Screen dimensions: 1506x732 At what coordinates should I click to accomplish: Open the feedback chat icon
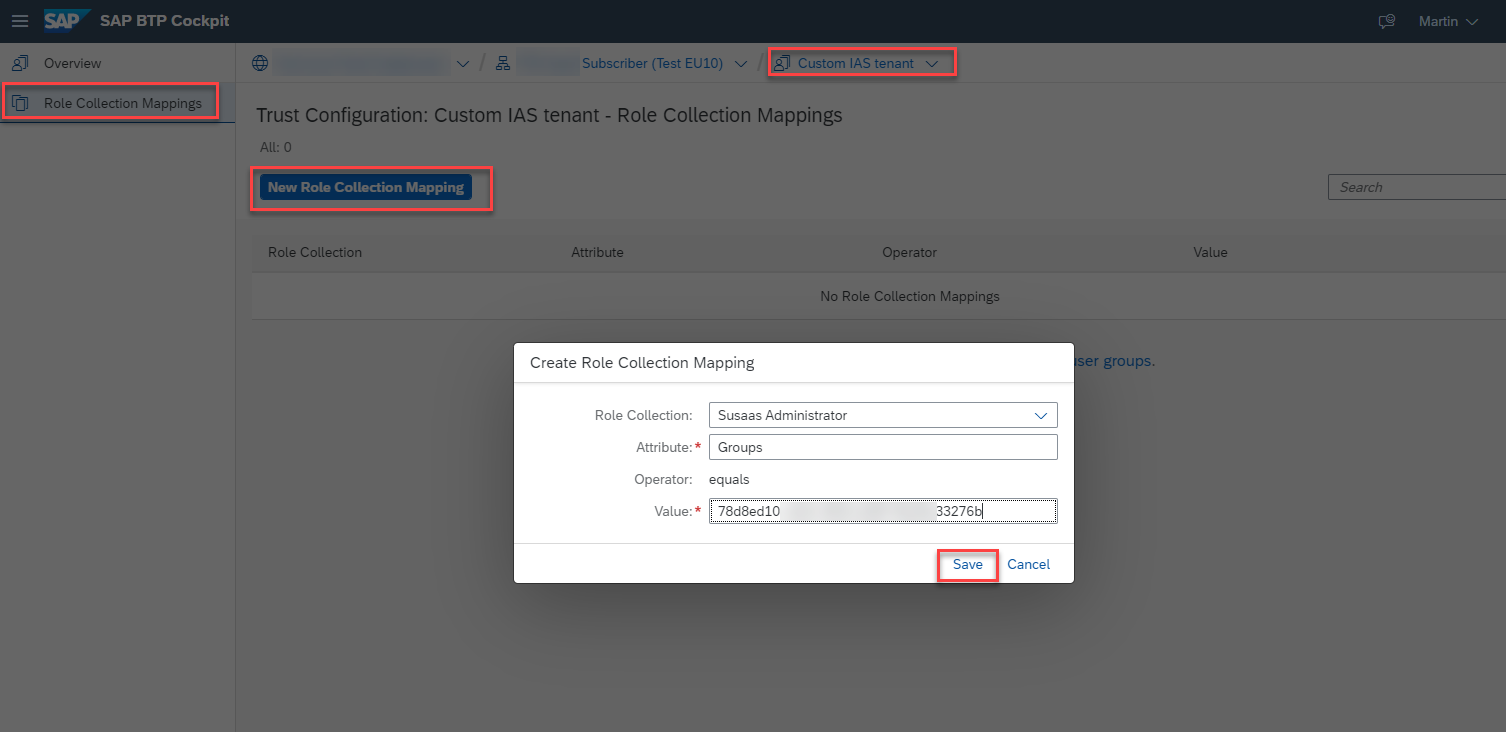pyautogui.click(x=1387, y=21)
